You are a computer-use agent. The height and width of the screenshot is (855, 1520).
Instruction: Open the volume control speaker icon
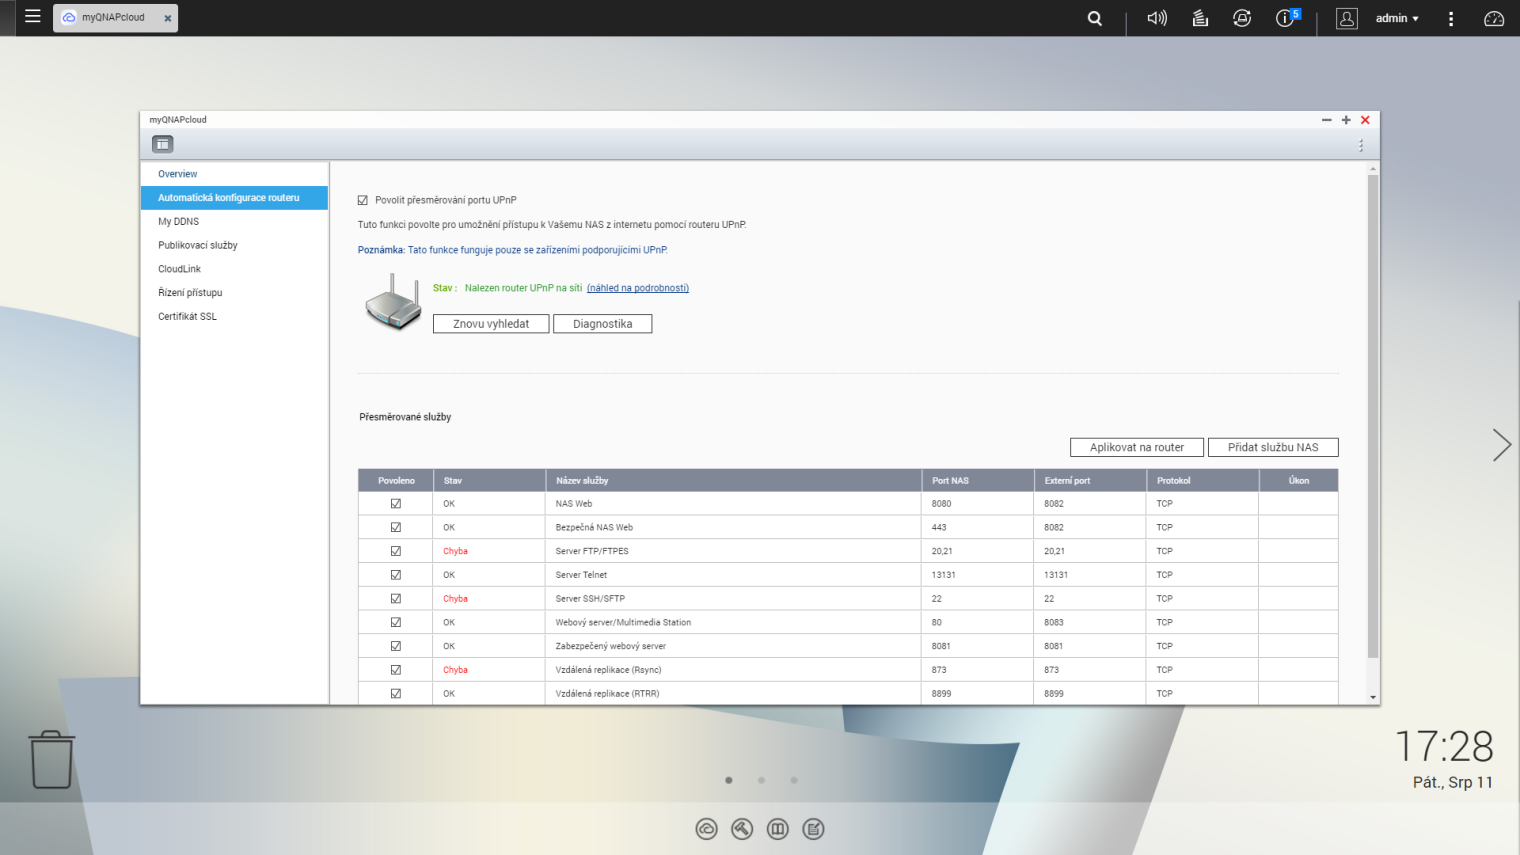[x=1157, y=18]
